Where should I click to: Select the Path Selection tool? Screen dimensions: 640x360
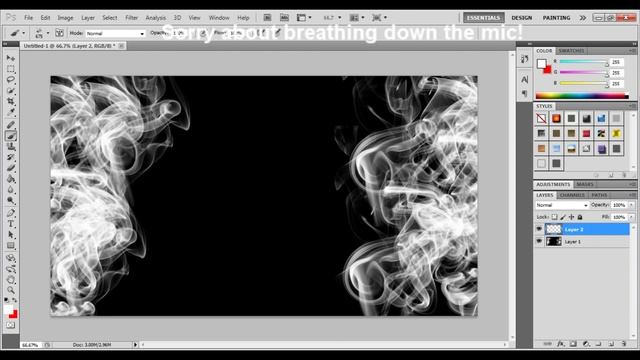point(11,235)
